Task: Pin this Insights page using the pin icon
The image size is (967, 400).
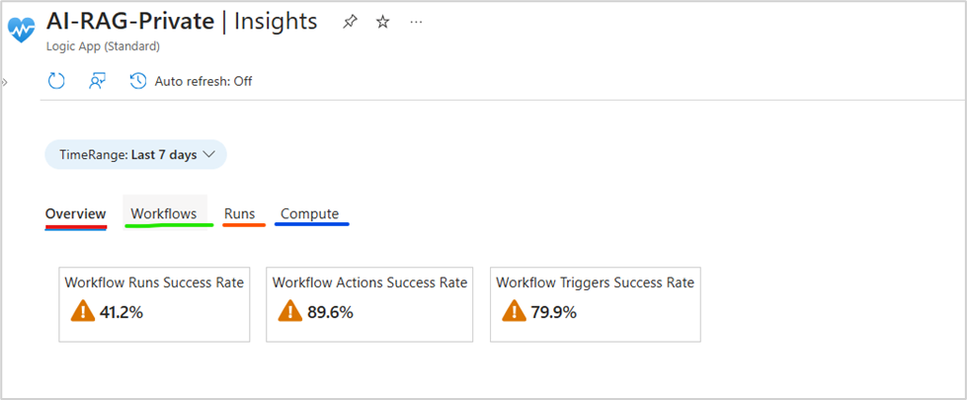Action: [350, 22]
